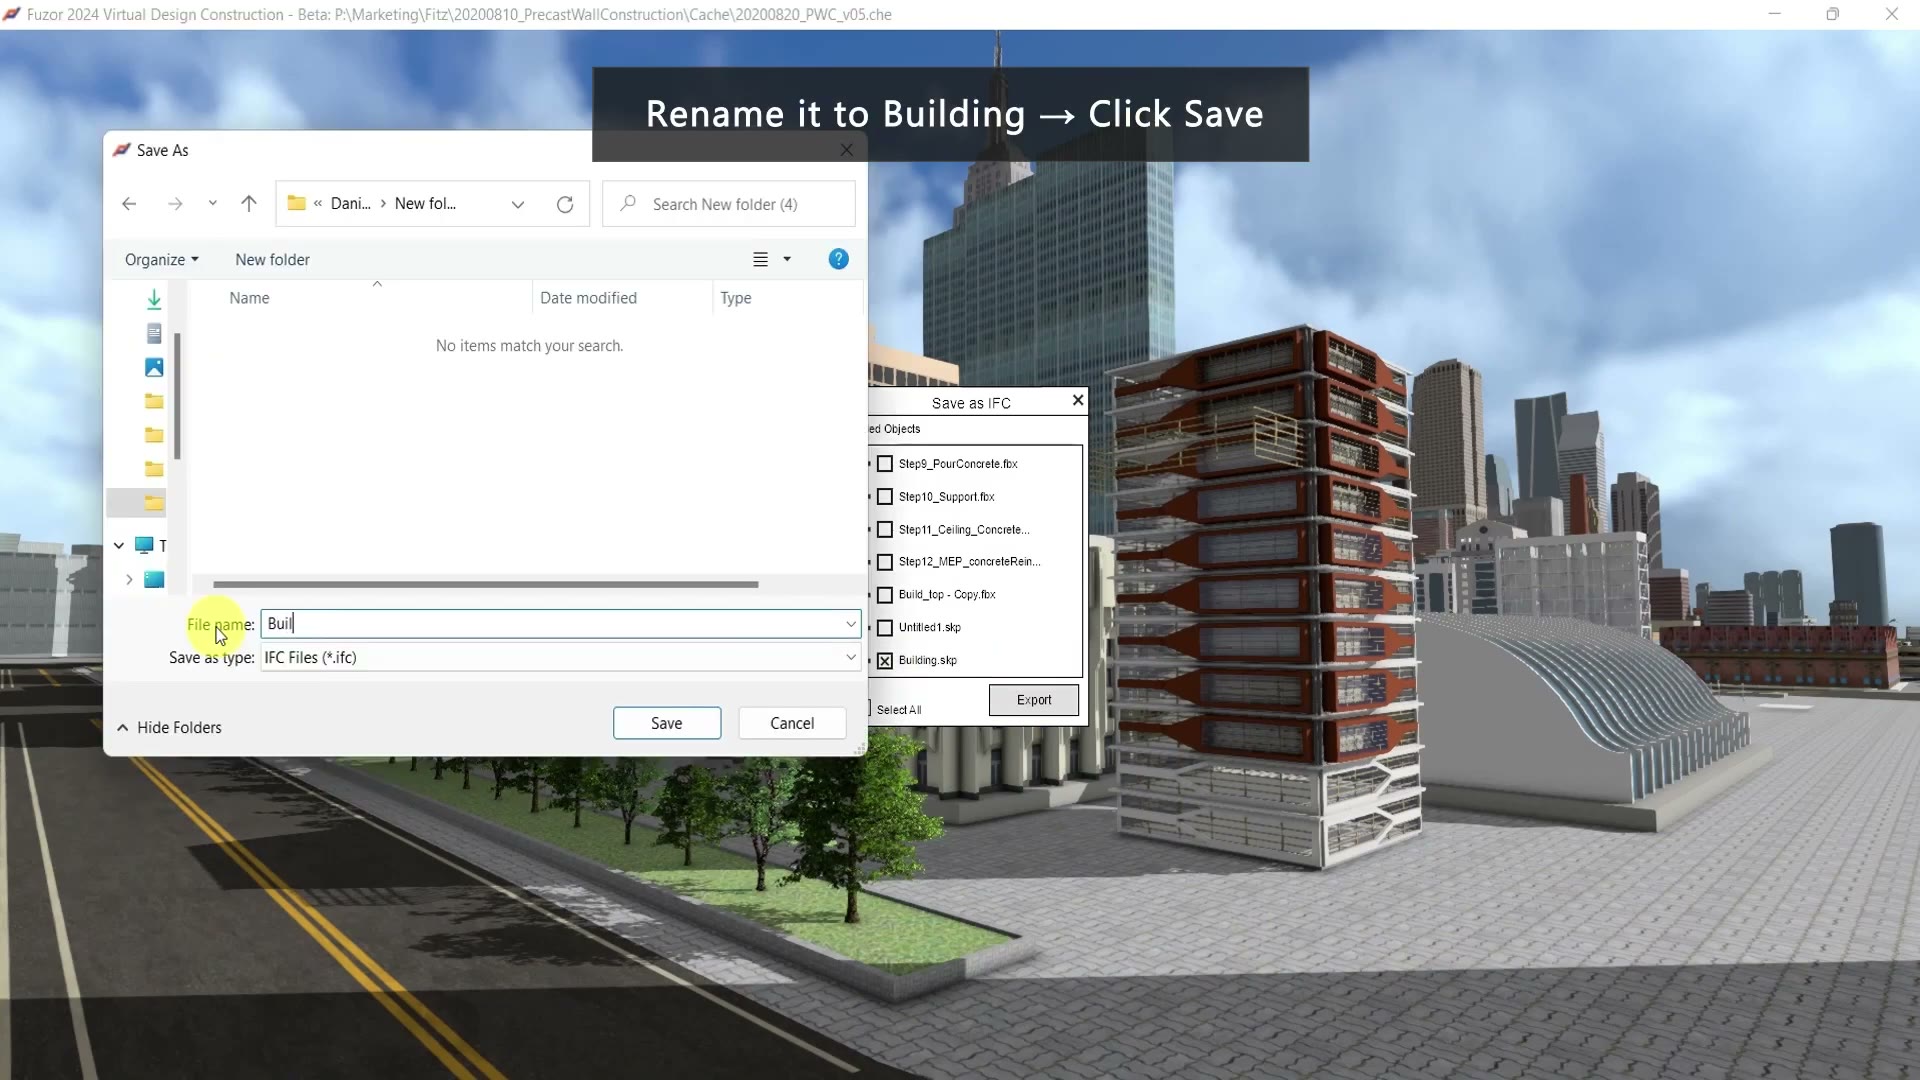Expand the desktop node under This PC

tap(129, 579)
